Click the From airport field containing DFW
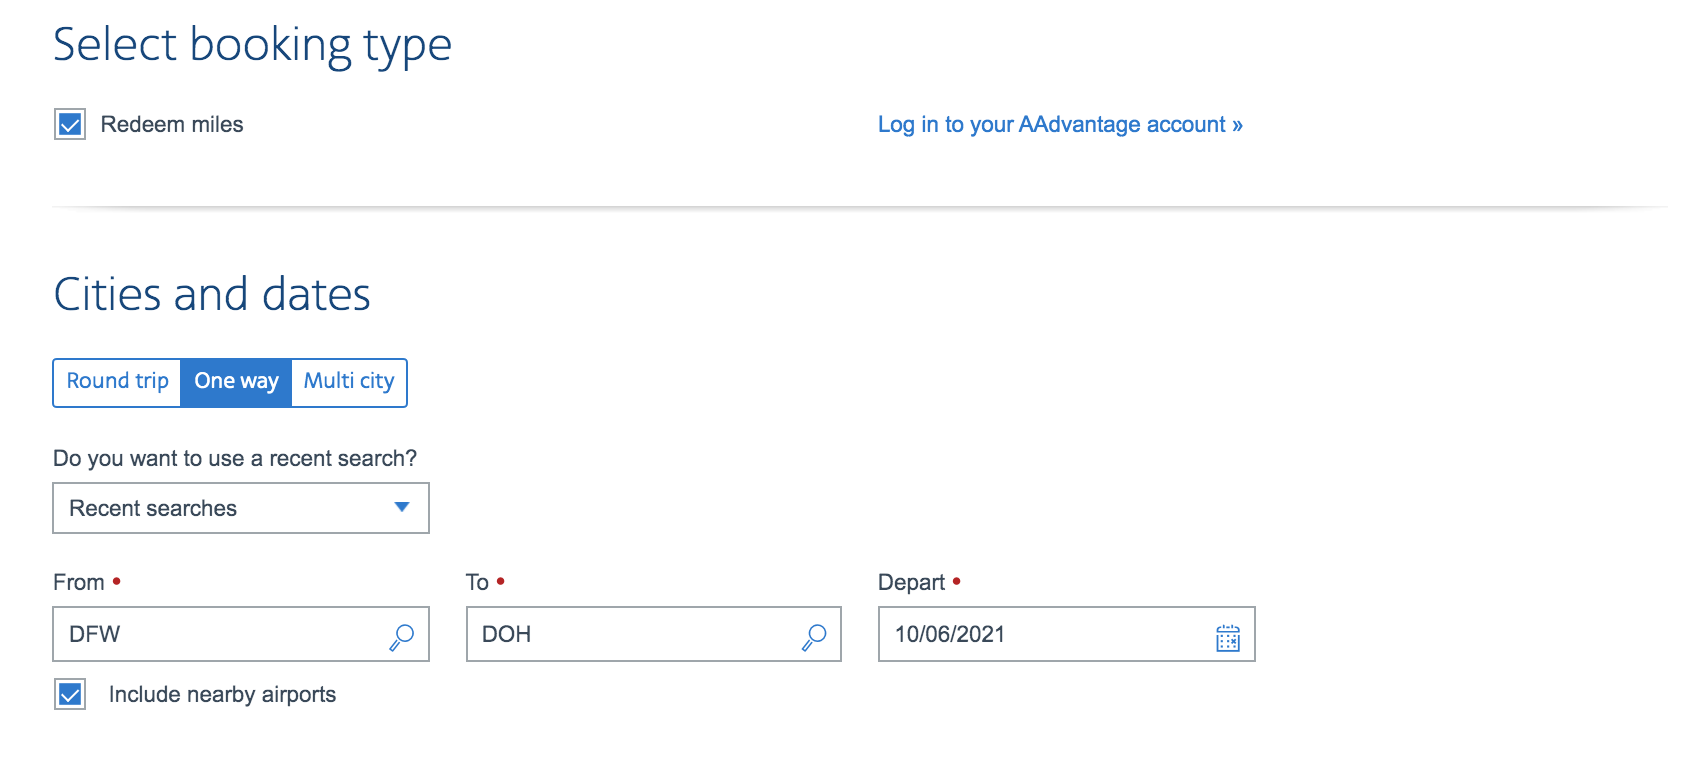Screen dimensions: 1694x758 pos(241,634)
